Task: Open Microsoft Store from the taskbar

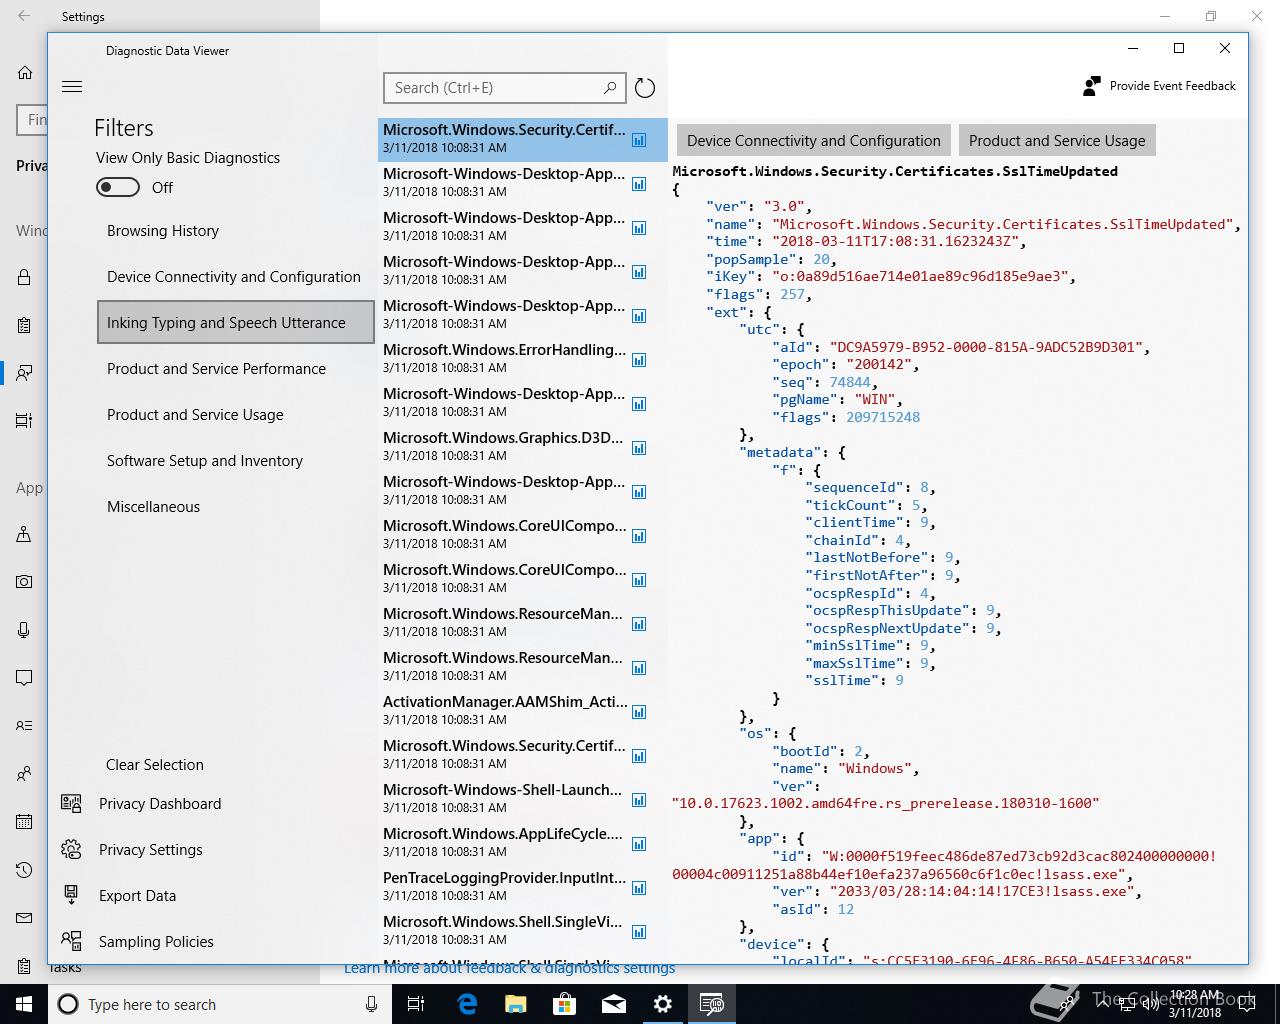Action: pos(565,1004)
